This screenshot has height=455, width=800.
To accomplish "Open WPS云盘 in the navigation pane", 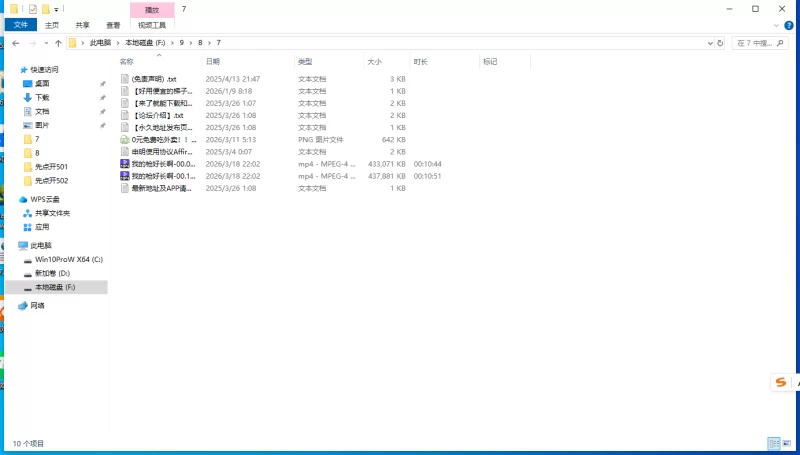I will tap(45, 199).
